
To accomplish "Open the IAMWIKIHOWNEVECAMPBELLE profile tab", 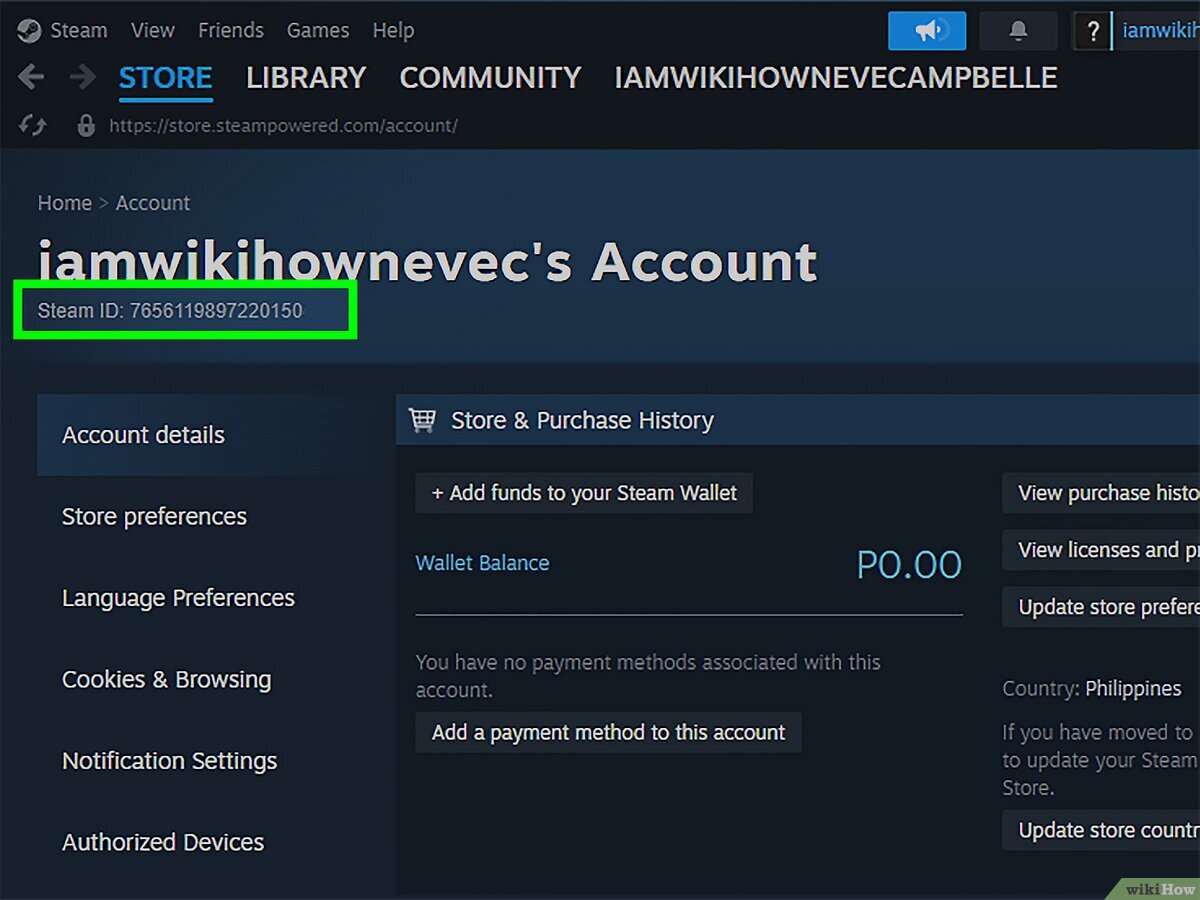I will (x=835, y=78).
